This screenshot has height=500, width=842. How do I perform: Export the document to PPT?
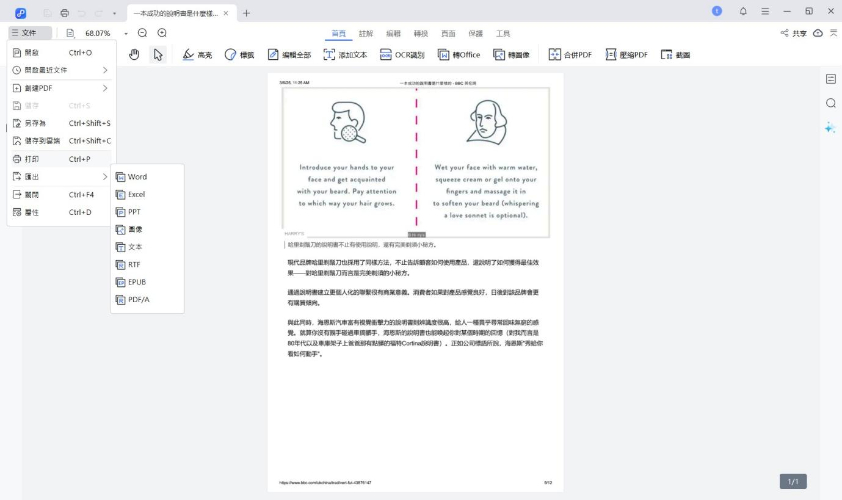pyautogui.click(x=147, y=212)
